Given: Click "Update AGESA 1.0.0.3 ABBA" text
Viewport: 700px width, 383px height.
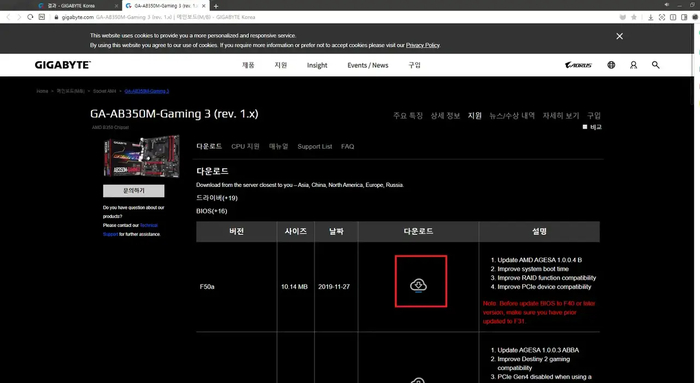Looking at the screenshot, I should [x=538, y=350].
